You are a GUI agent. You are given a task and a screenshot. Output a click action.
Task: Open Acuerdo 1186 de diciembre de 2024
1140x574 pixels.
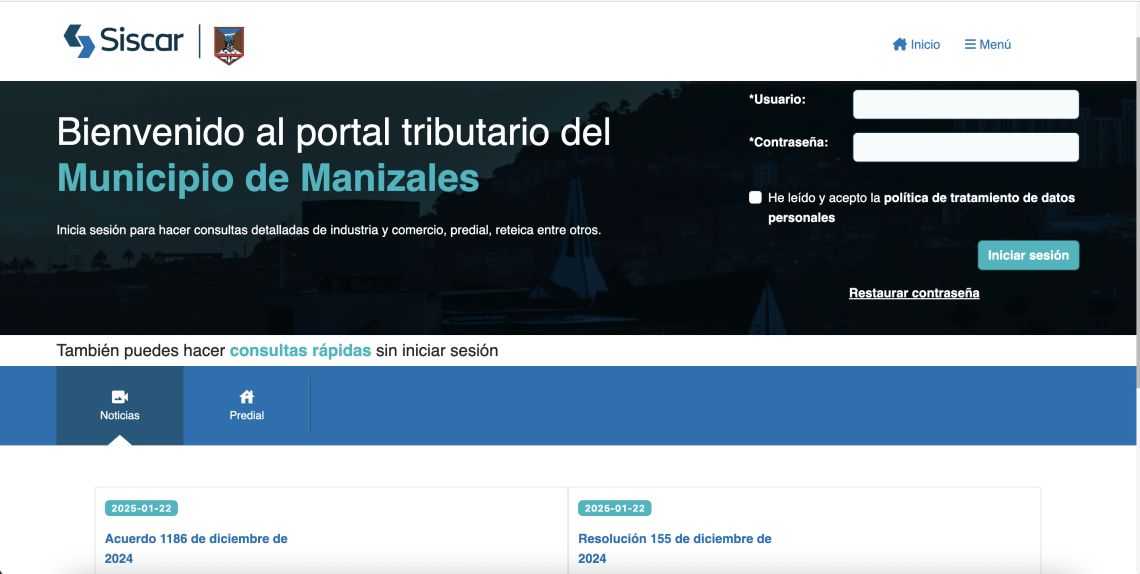pyautogui.click(x=196, y=549)
